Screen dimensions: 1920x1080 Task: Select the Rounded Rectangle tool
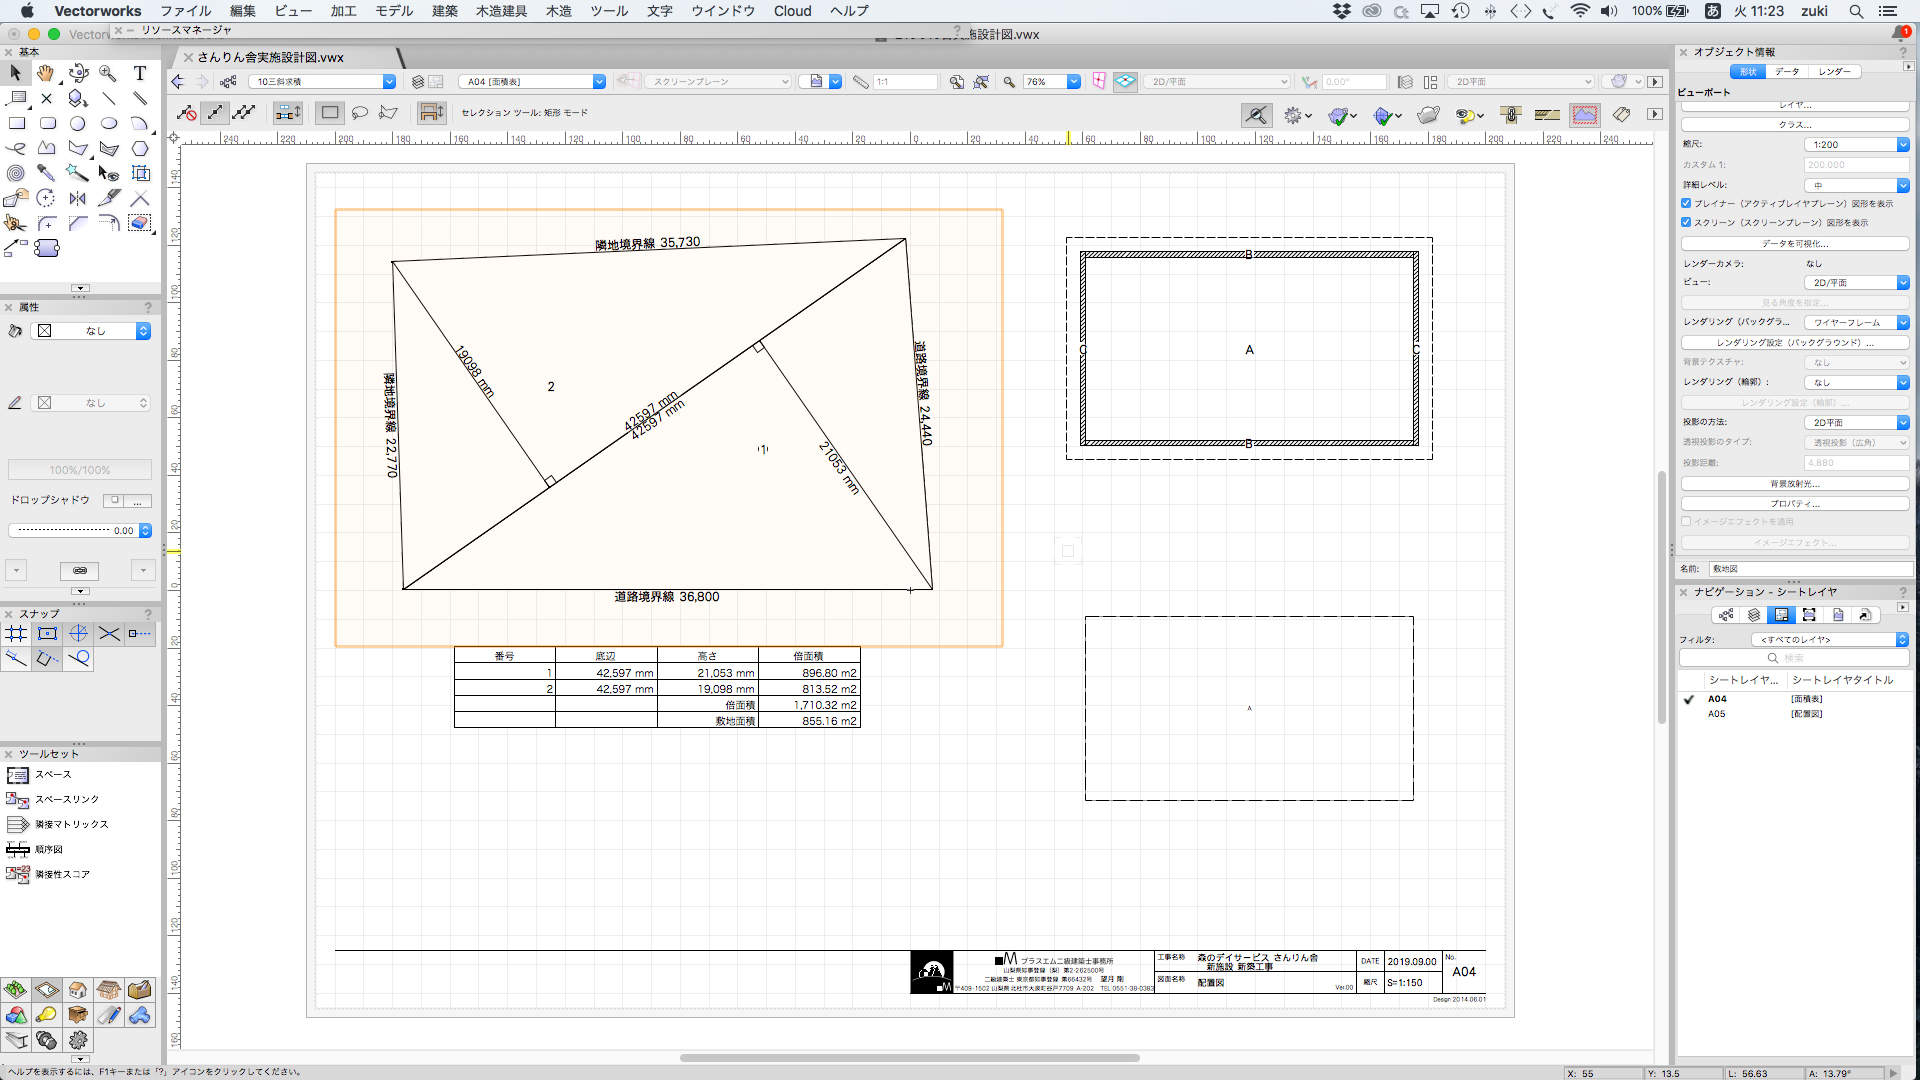[47, 123]
